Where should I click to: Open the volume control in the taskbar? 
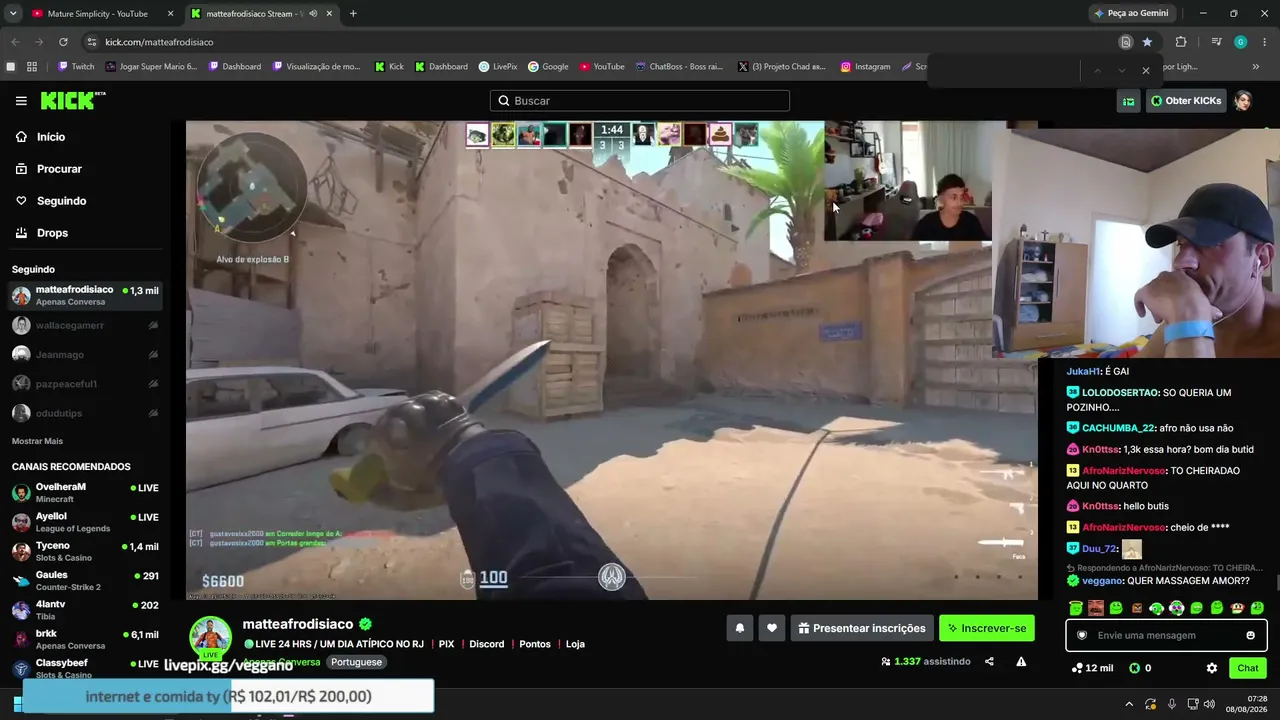tap(1209, 704)
